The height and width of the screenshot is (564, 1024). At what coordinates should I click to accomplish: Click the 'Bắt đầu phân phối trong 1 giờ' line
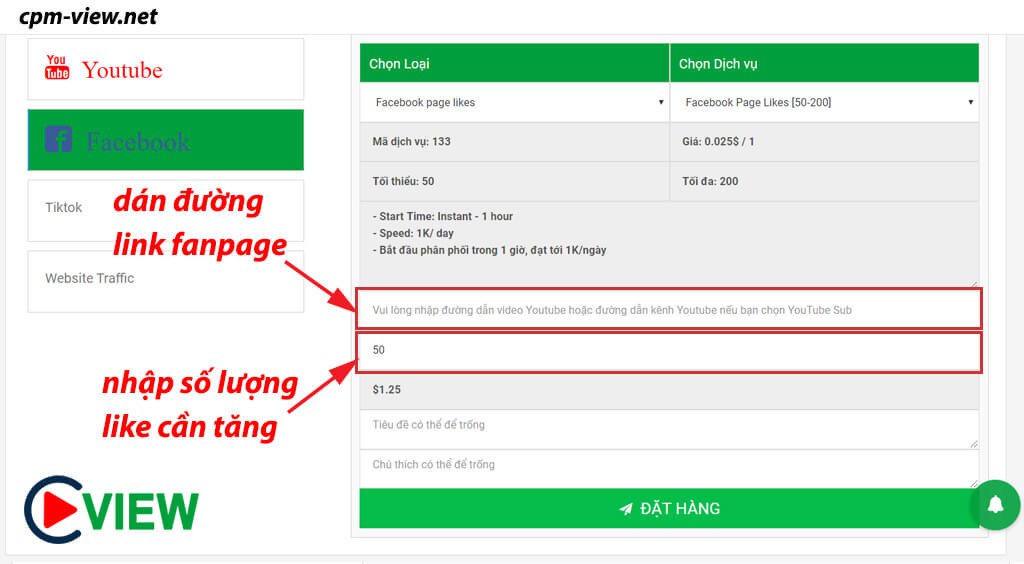pos(489,250)
